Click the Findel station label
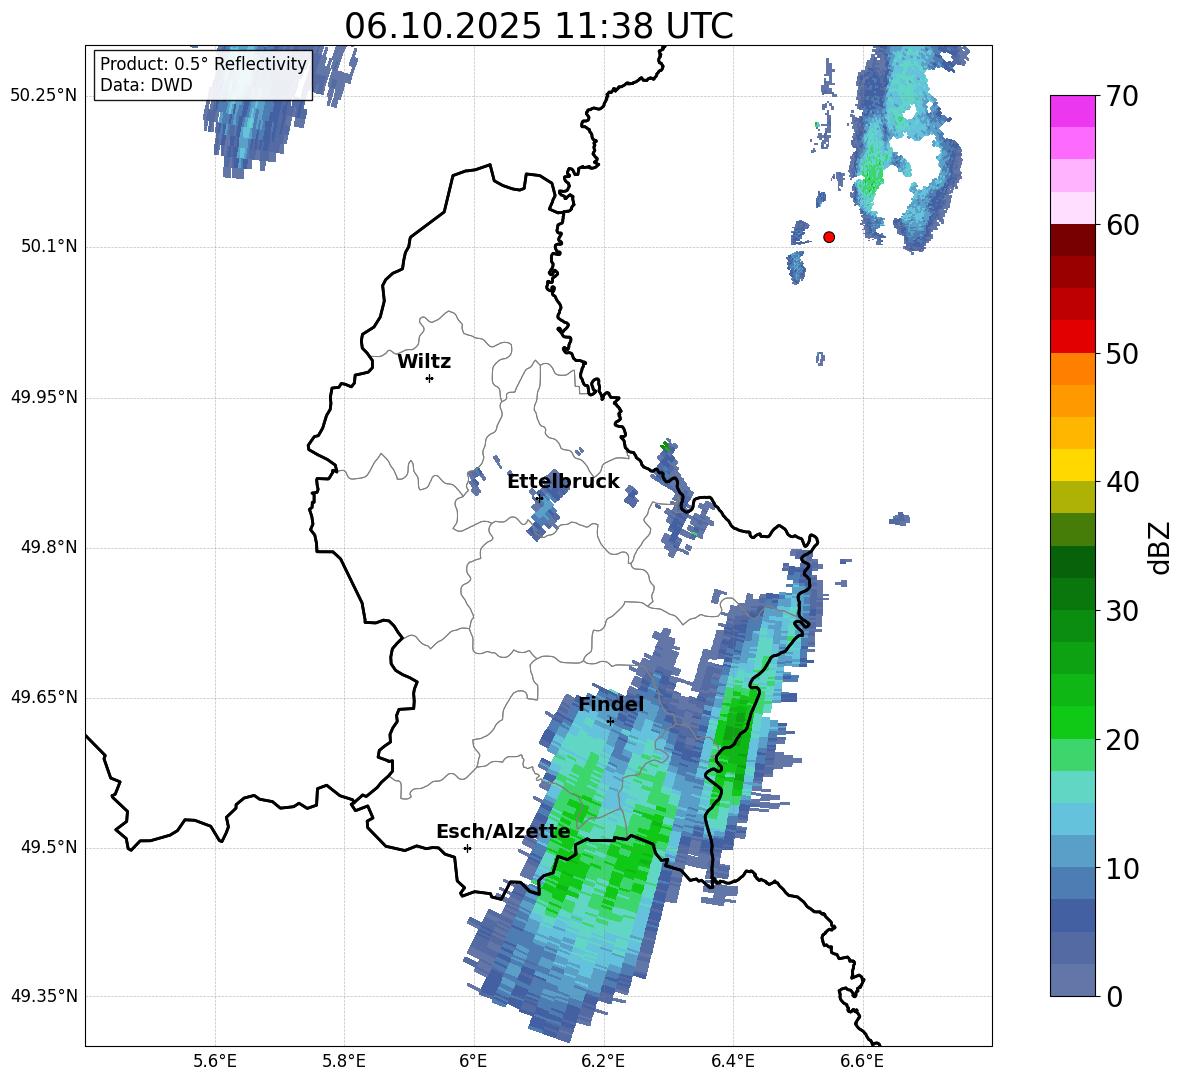The width and height of the screenshot is (1184, 1081). pyautogui.click(x=611, y=704)
